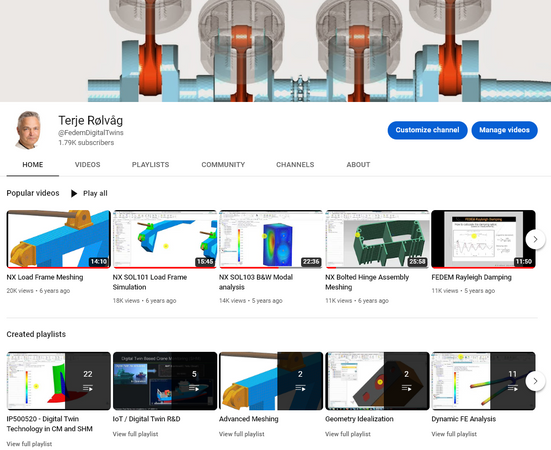Click the Play all triangle icon
The image size is (551, 450).
[74, 193]
